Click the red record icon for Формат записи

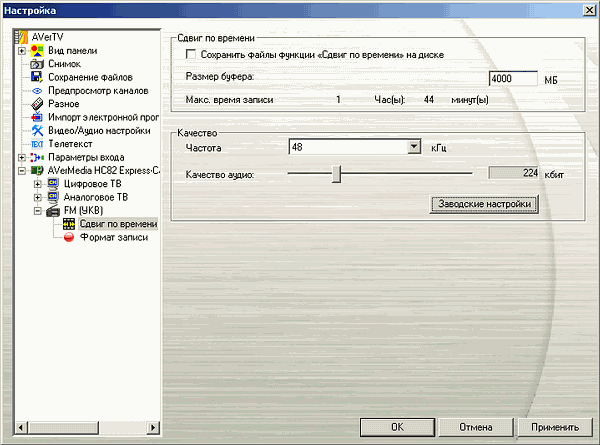pyautogui.click(x=69, y=238)
